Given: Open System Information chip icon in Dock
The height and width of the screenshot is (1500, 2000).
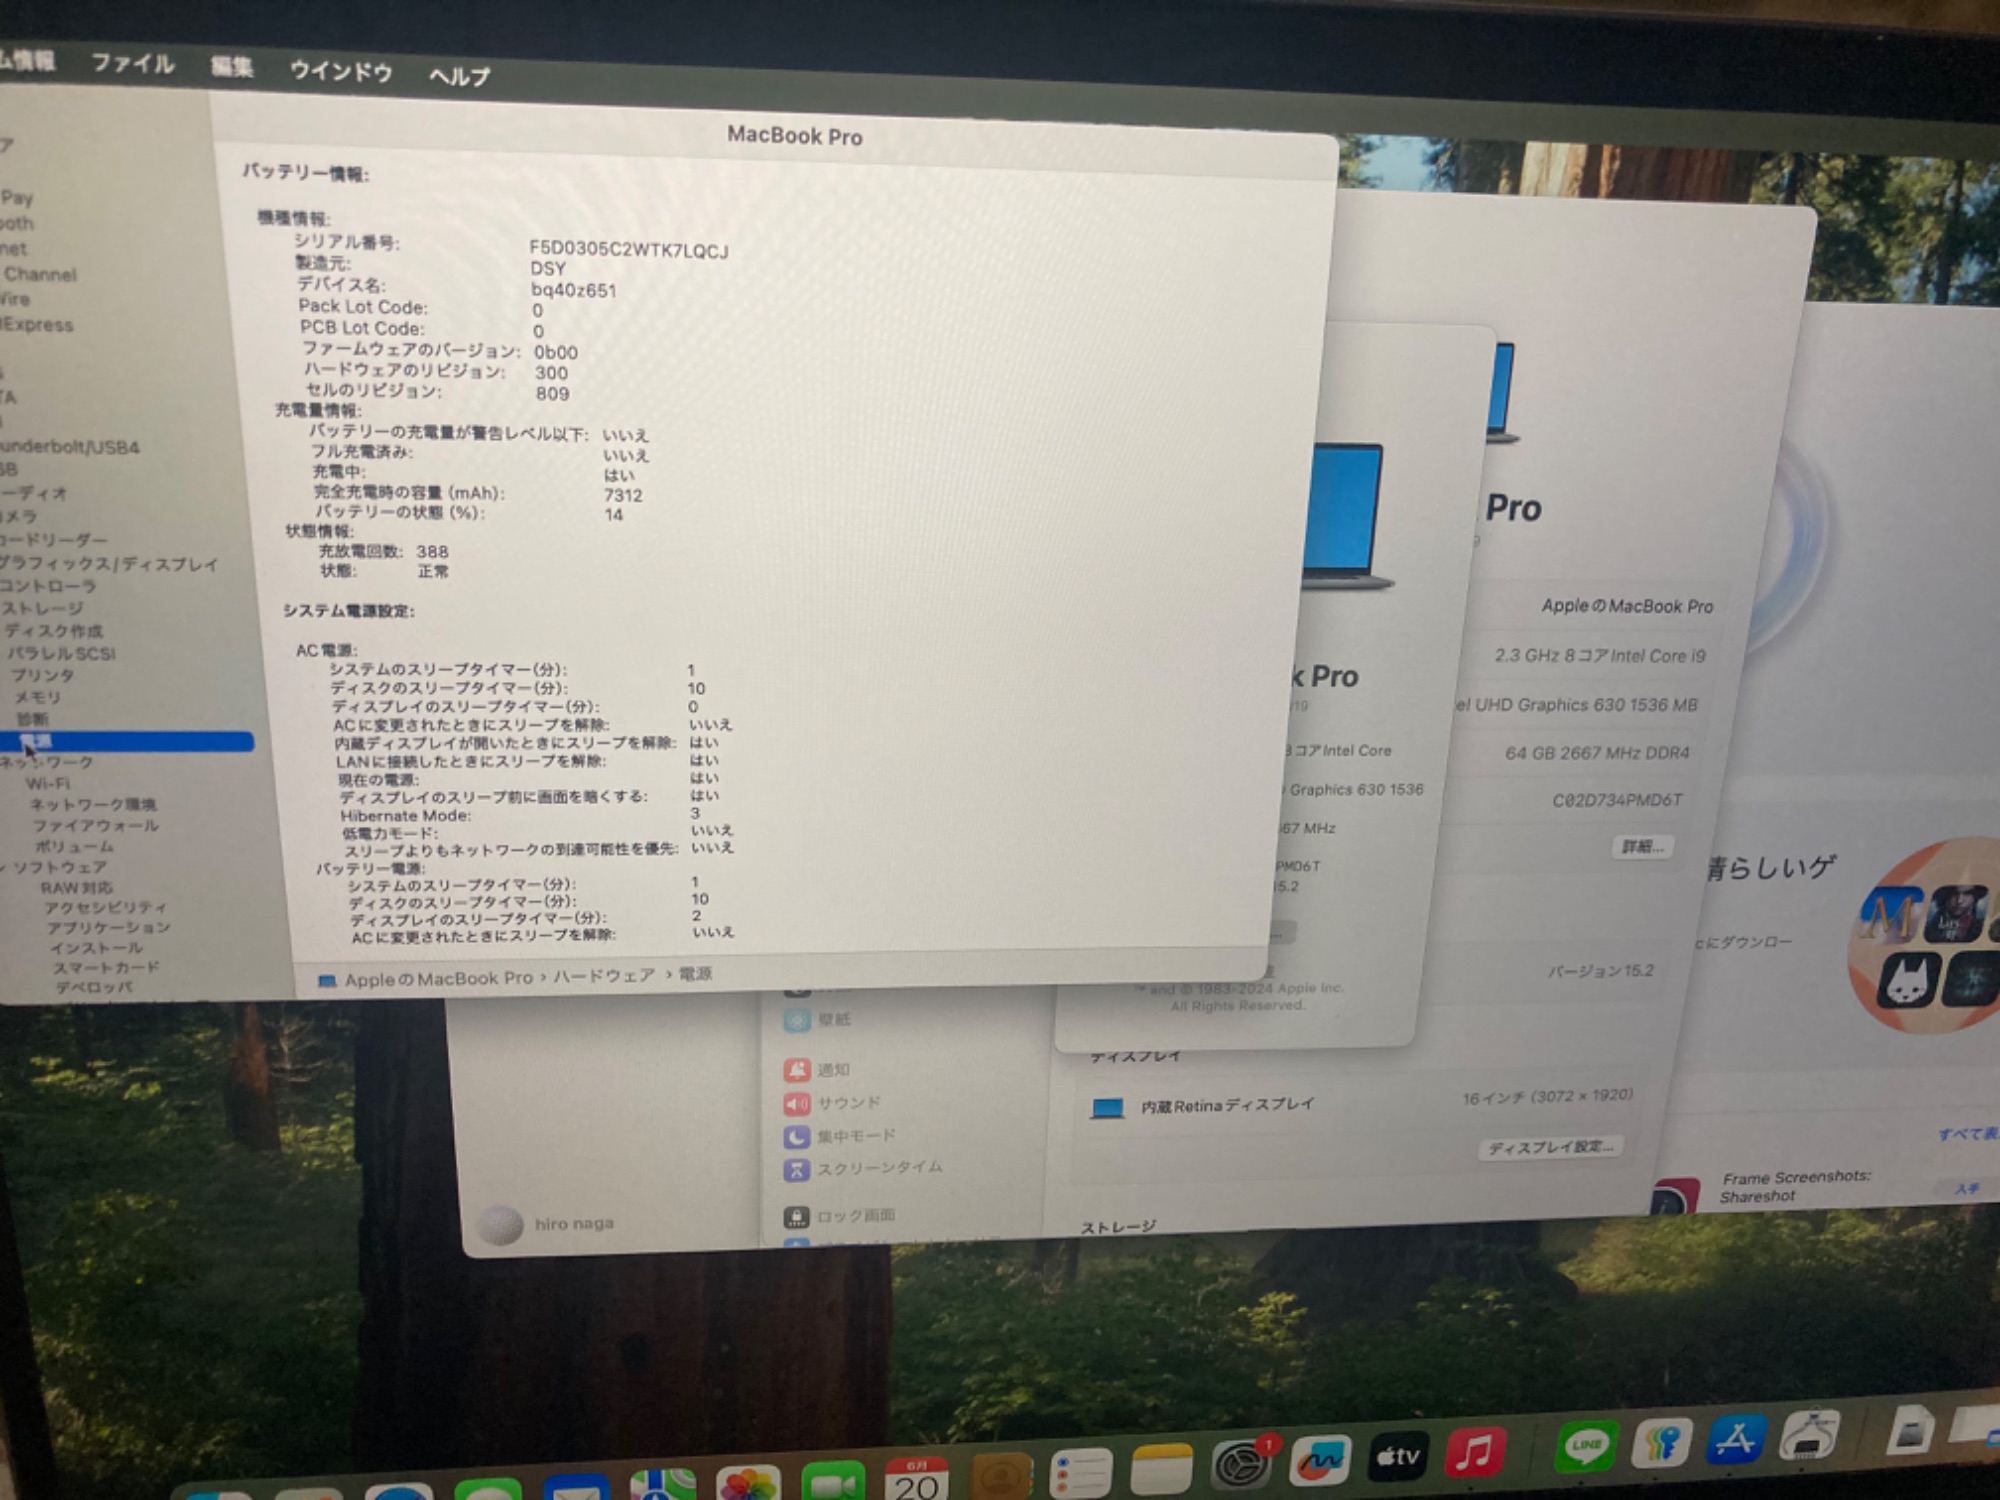Looking at the screenshot, I should (x=1809, y=1437).
